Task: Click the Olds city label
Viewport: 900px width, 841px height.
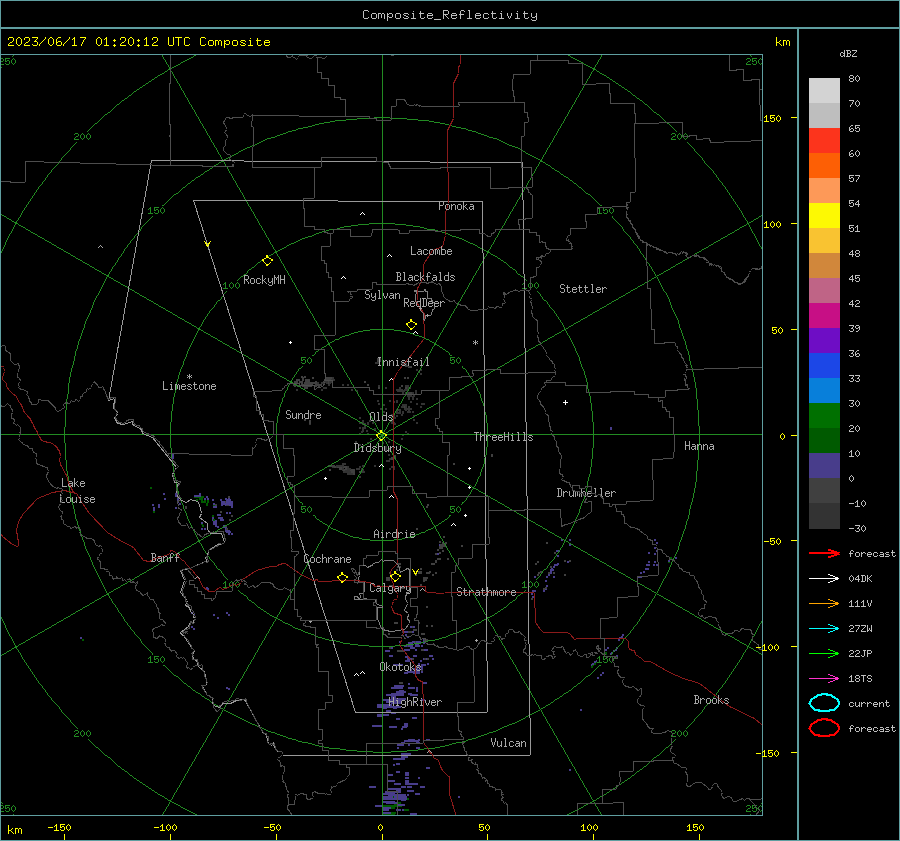Action: [x=381, y=417]
